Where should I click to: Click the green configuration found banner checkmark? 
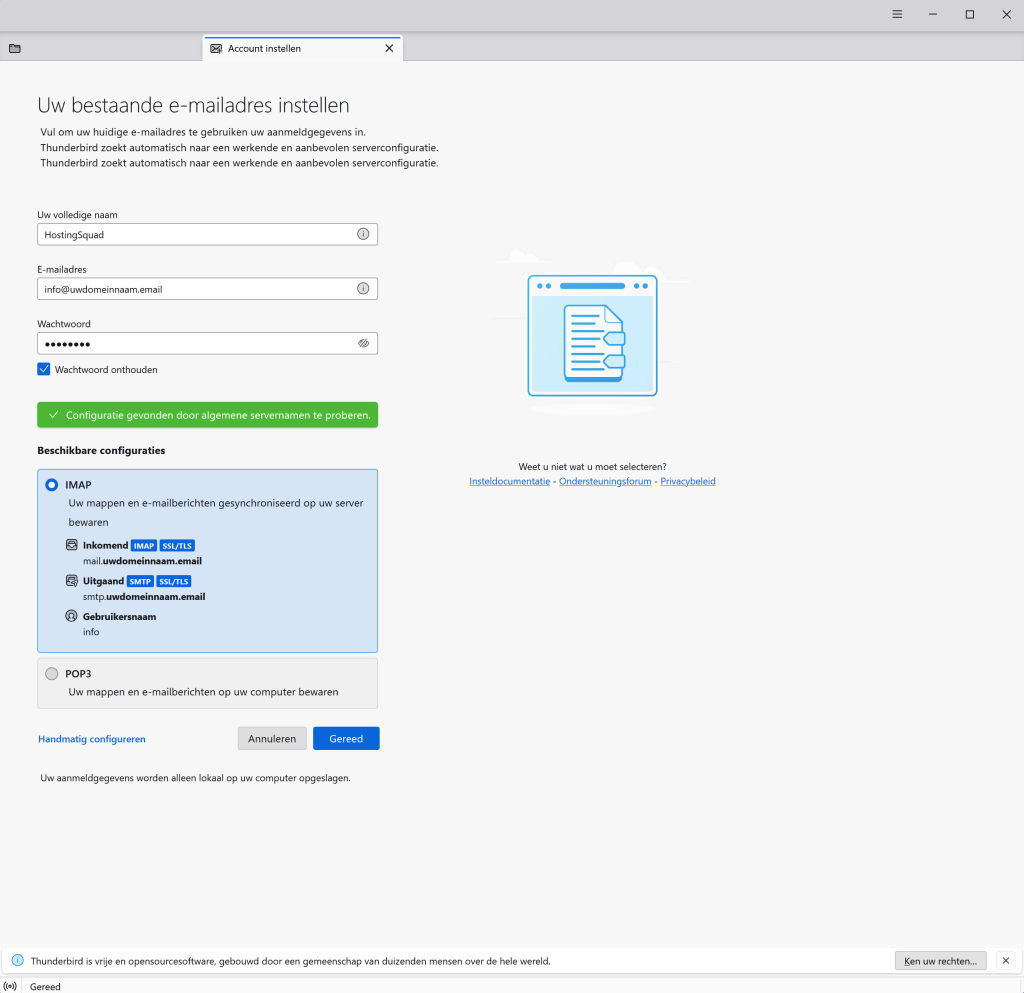pyautogui.click(x=54, y=415)
